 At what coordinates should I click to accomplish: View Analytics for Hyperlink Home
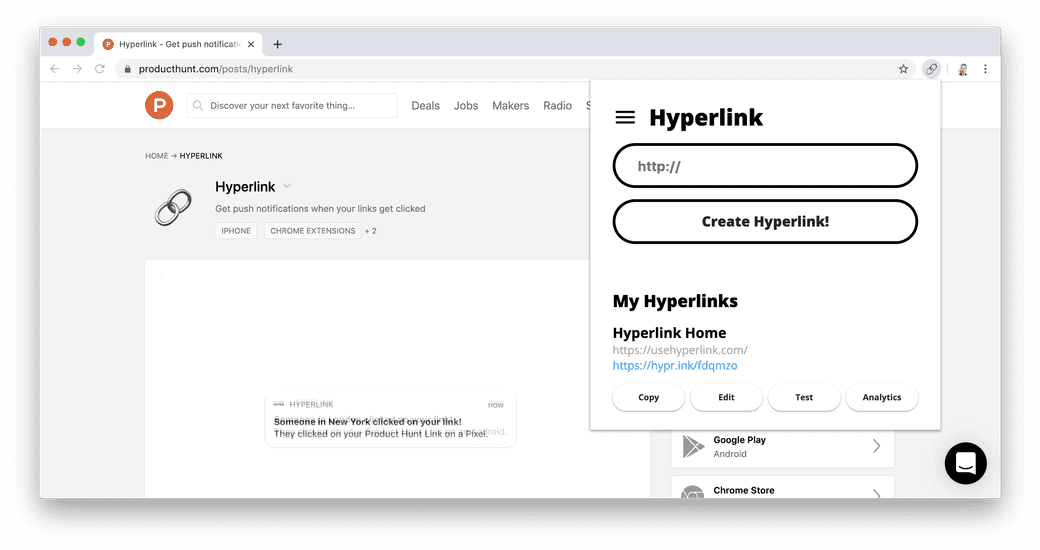(881, 397)
